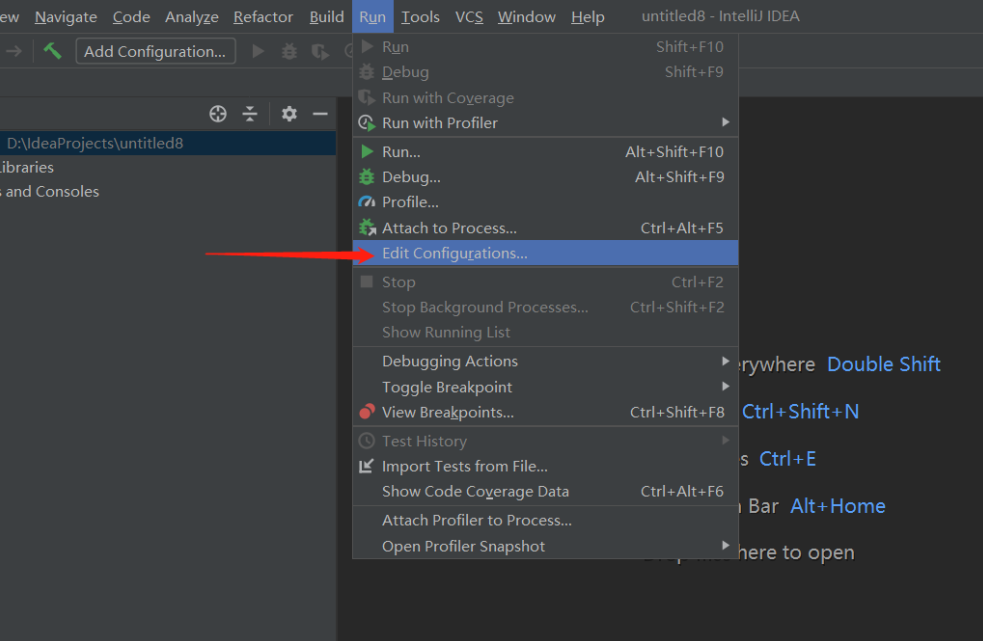Choose Run... menu entry
Viewport: 983px width, 641px height.
coord(545,152)
